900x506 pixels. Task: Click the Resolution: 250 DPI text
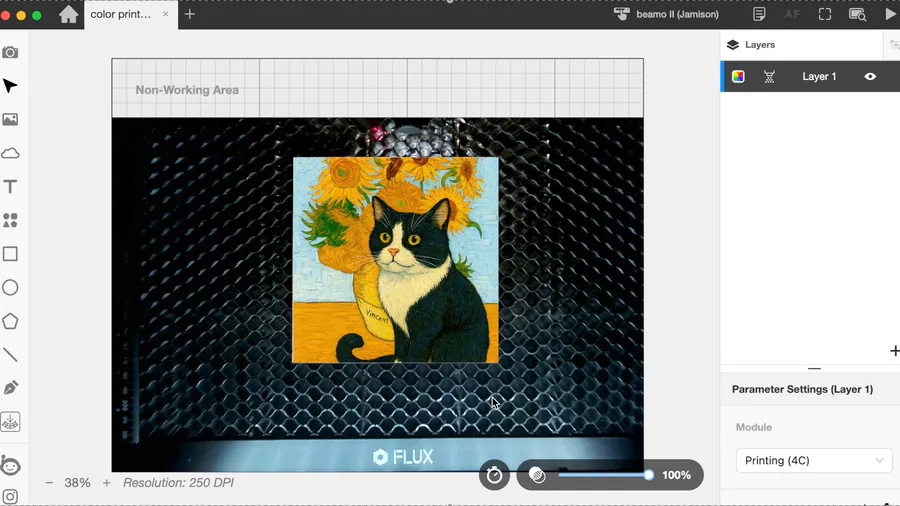click(179, 483)
